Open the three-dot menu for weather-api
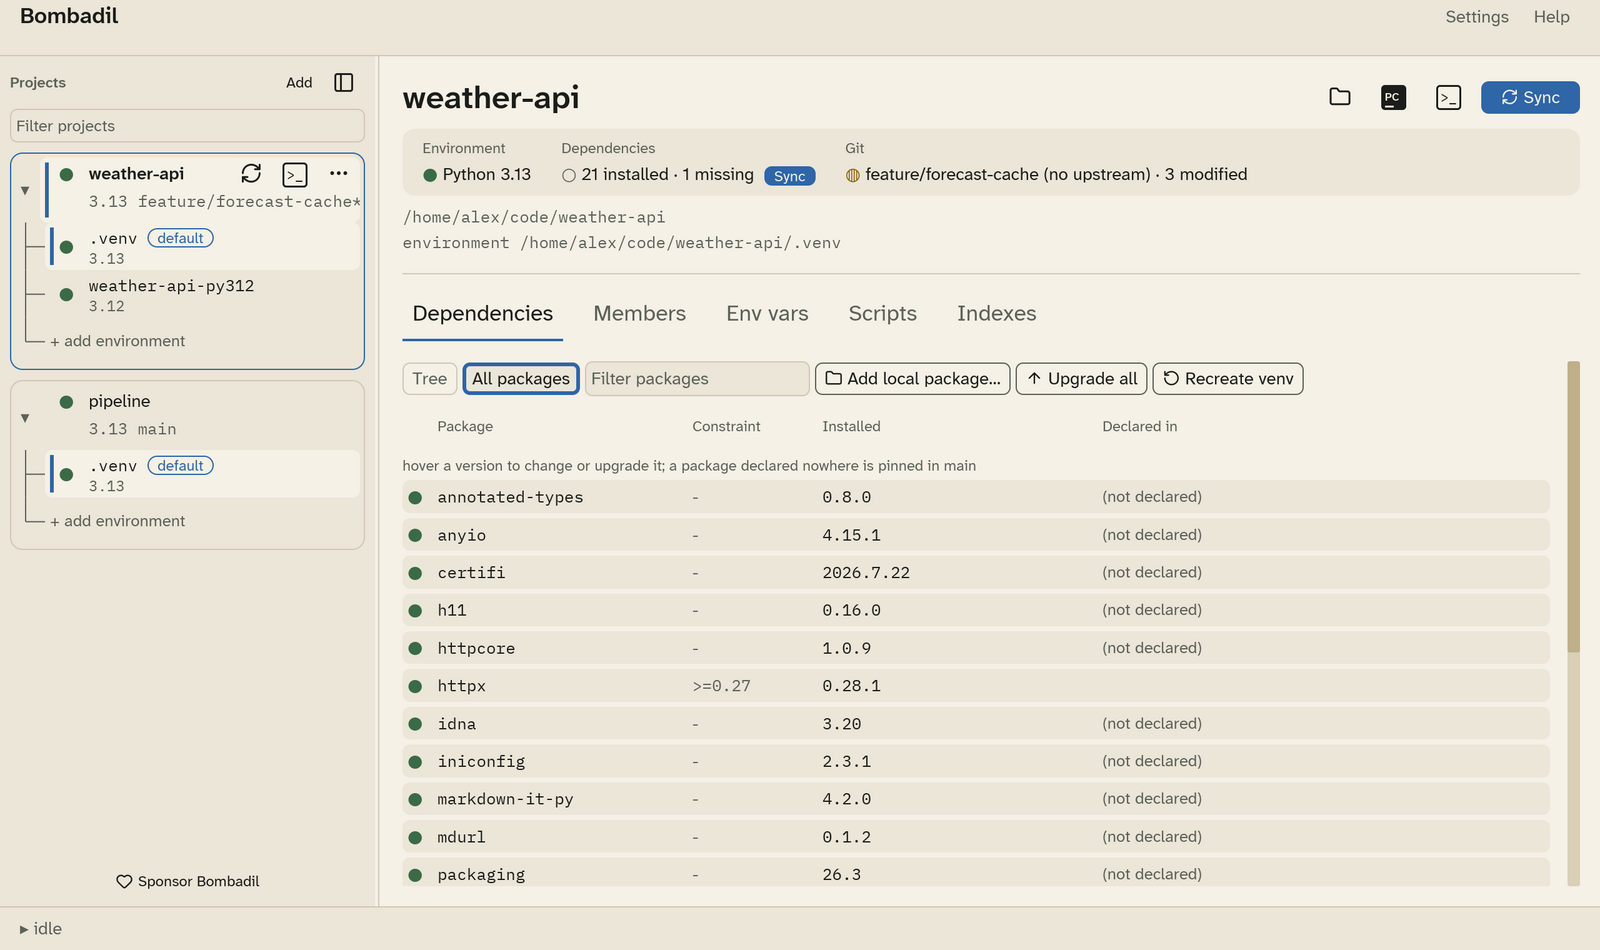This screenshot has width=1600, height=950. (x=339, y=174)
